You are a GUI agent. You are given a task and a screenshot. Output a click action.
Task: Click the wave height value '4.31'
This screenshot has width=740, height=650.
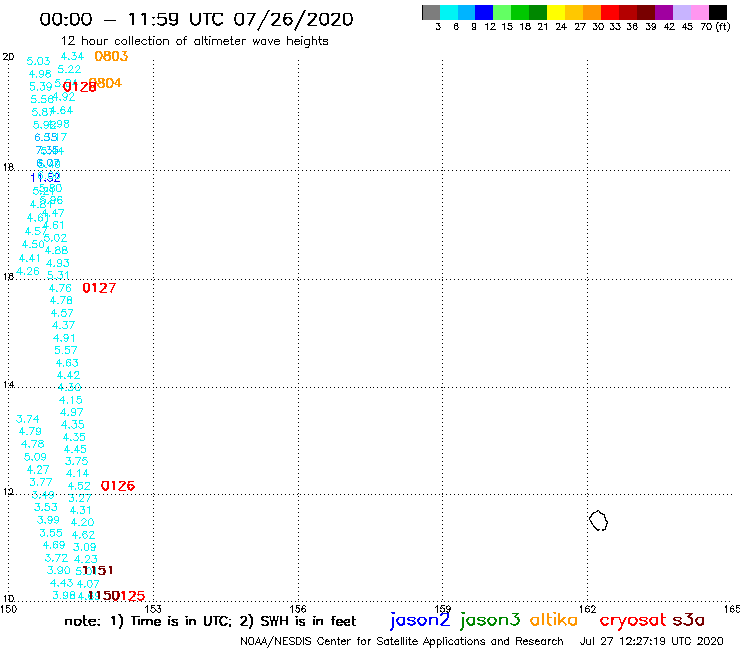point(81,510)
